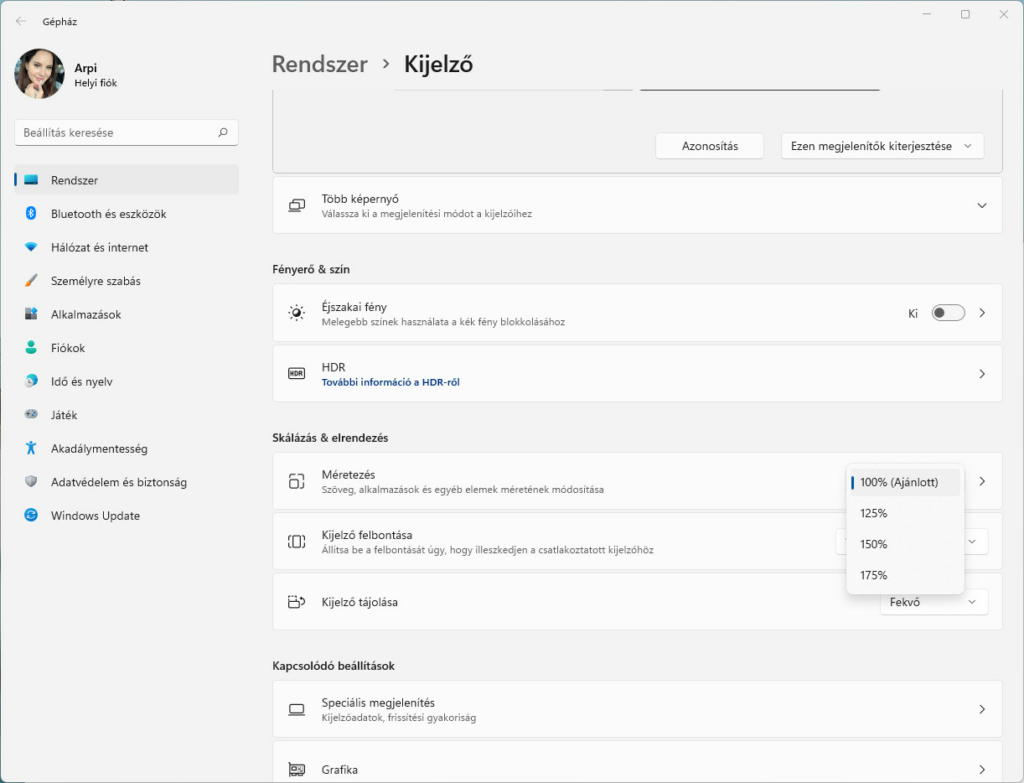The width and height of the screenshot is (1024, 783).
Task: Click the Játék controller icon
Action: pyautogui.click(x=31, y=415)
